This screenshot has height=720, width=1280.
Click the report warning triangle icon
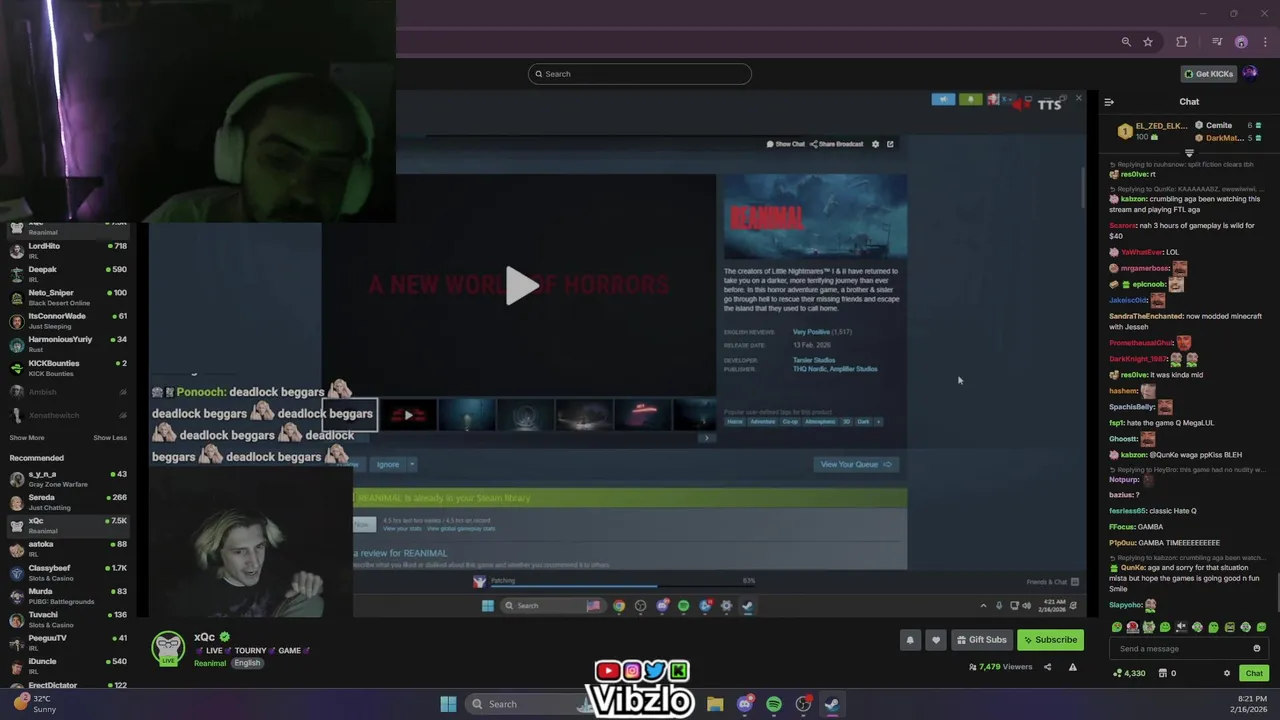(1073, 667)
